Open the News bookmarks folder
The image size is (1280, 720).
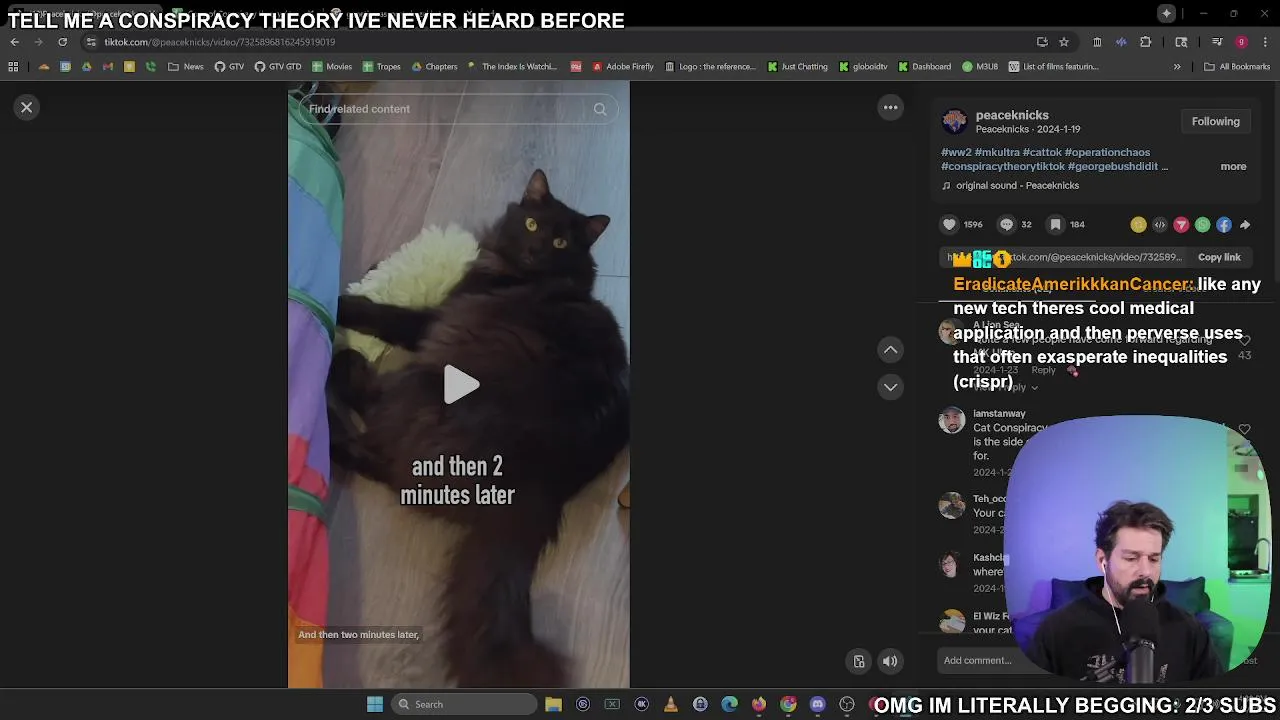pos(186,67)
